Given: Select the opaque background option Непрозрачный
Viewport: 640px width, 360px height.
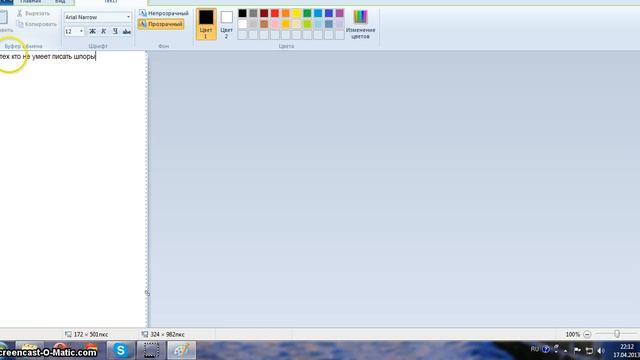Looking at the screenshot, I should [x=164, y=13].
